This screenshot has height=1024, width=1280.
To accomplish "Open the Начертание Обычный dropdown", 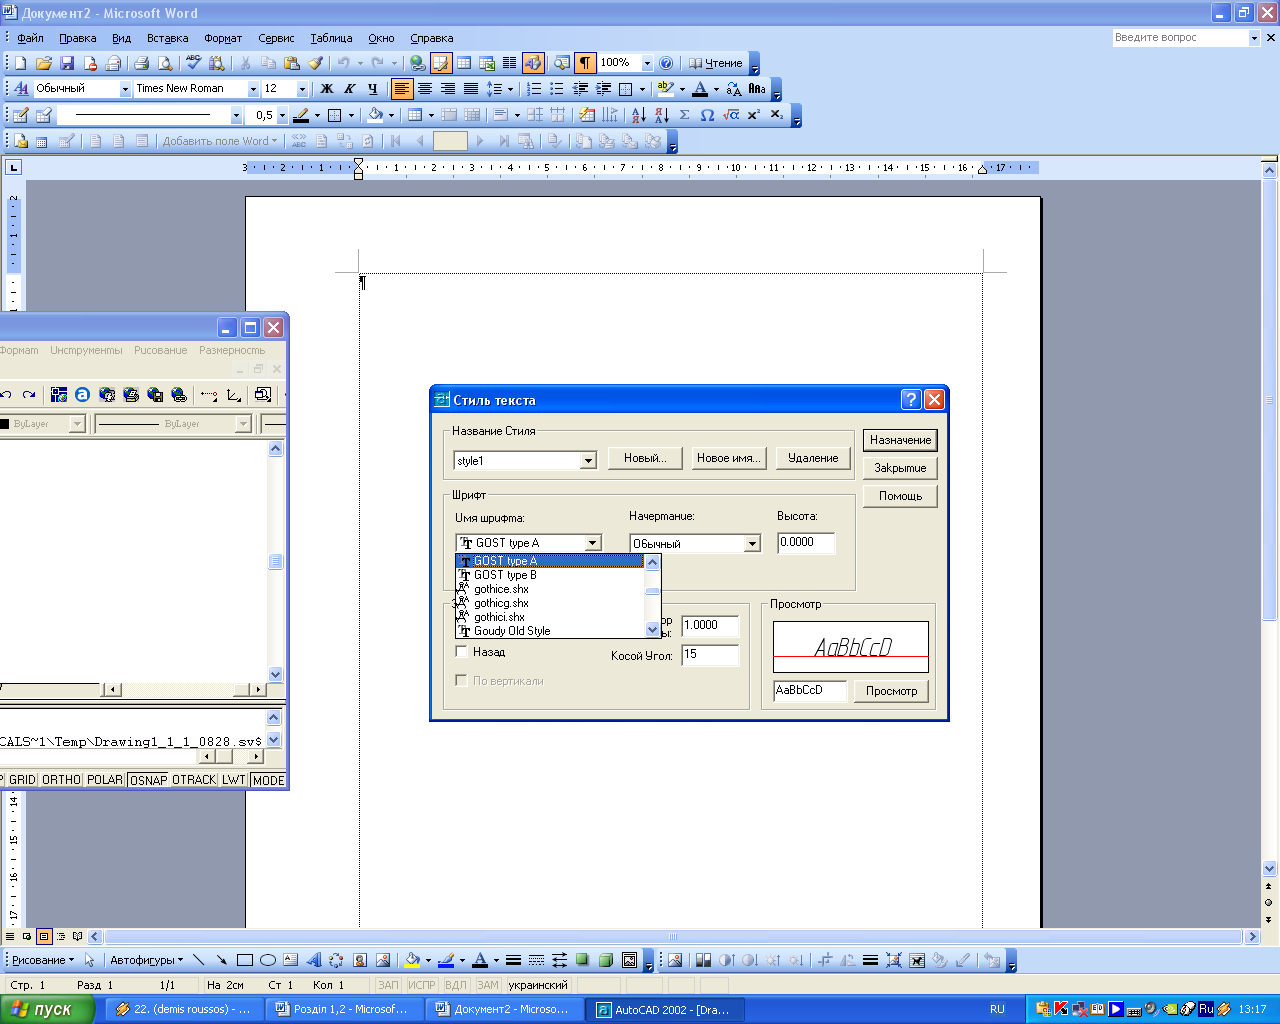I will [x=752, y=543].
